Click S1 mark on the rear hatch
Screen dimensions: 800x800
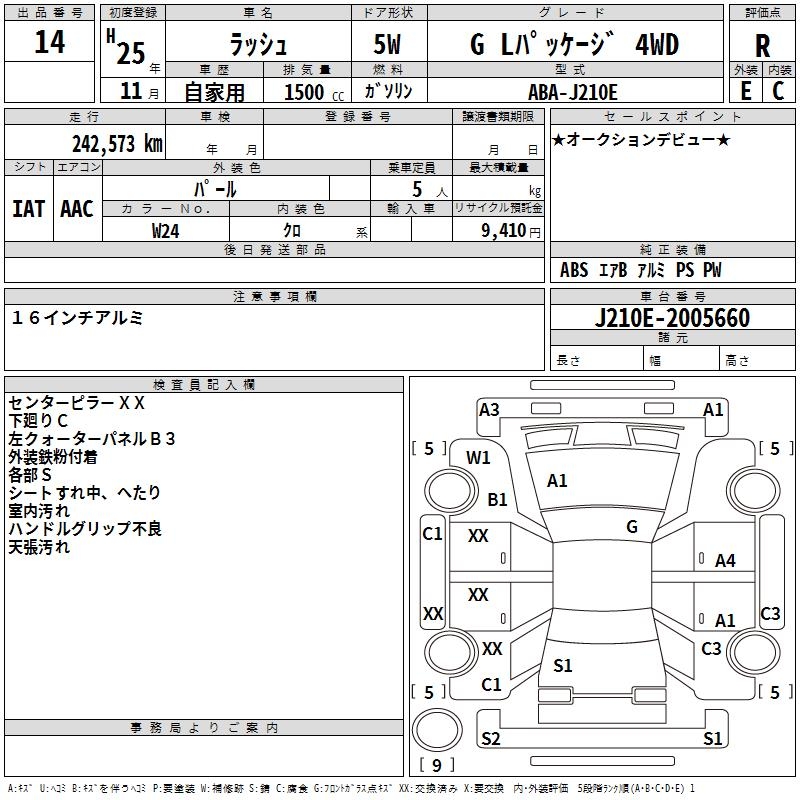(x=562, y=665)
